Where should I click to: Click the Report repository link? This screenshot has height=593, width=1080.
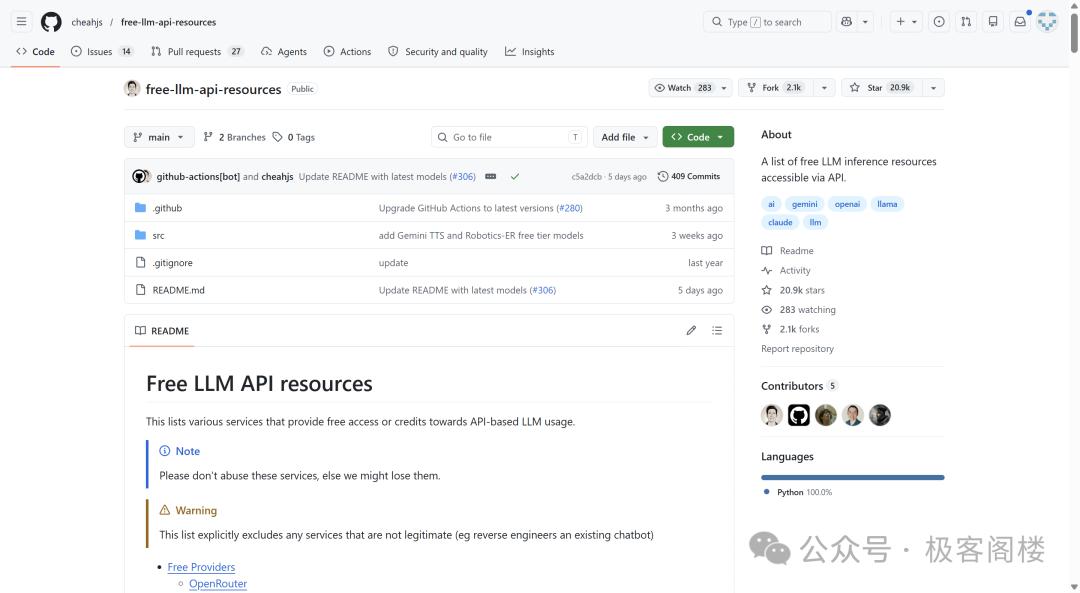tap(797, 348)
